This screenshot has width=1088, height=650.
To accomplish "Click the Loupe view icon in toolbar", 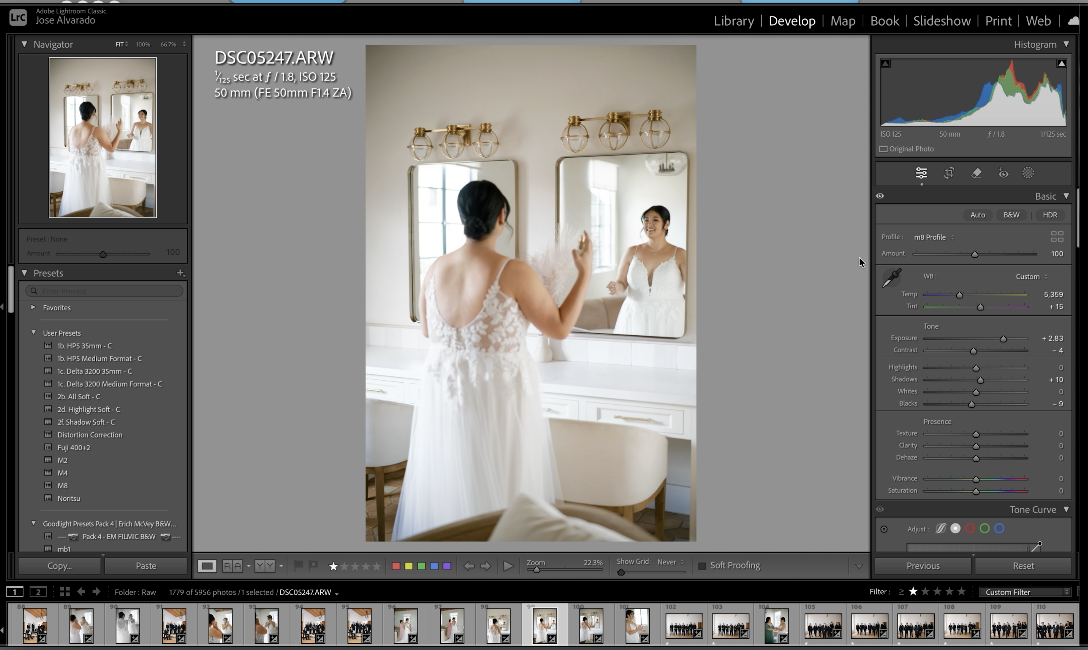I will (207, 566).
